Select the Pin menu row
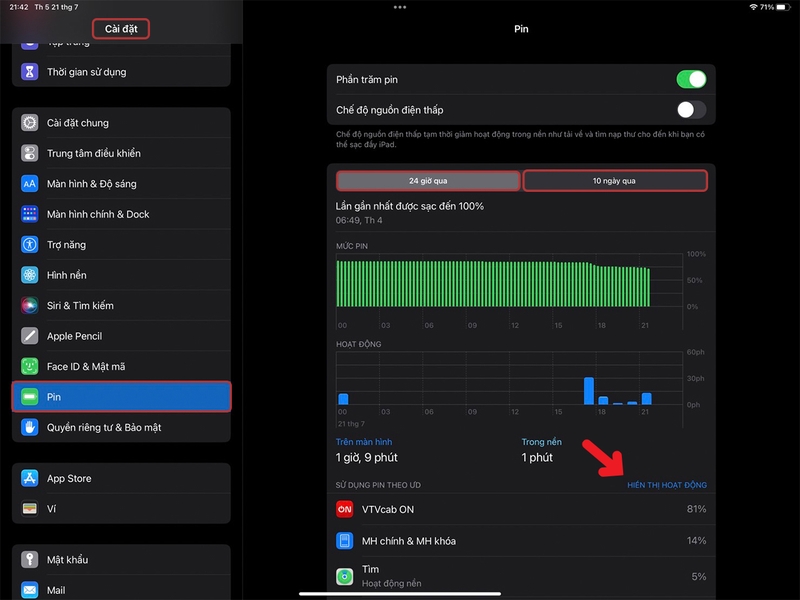Screen dimensions: 800x600 point(121,396)
